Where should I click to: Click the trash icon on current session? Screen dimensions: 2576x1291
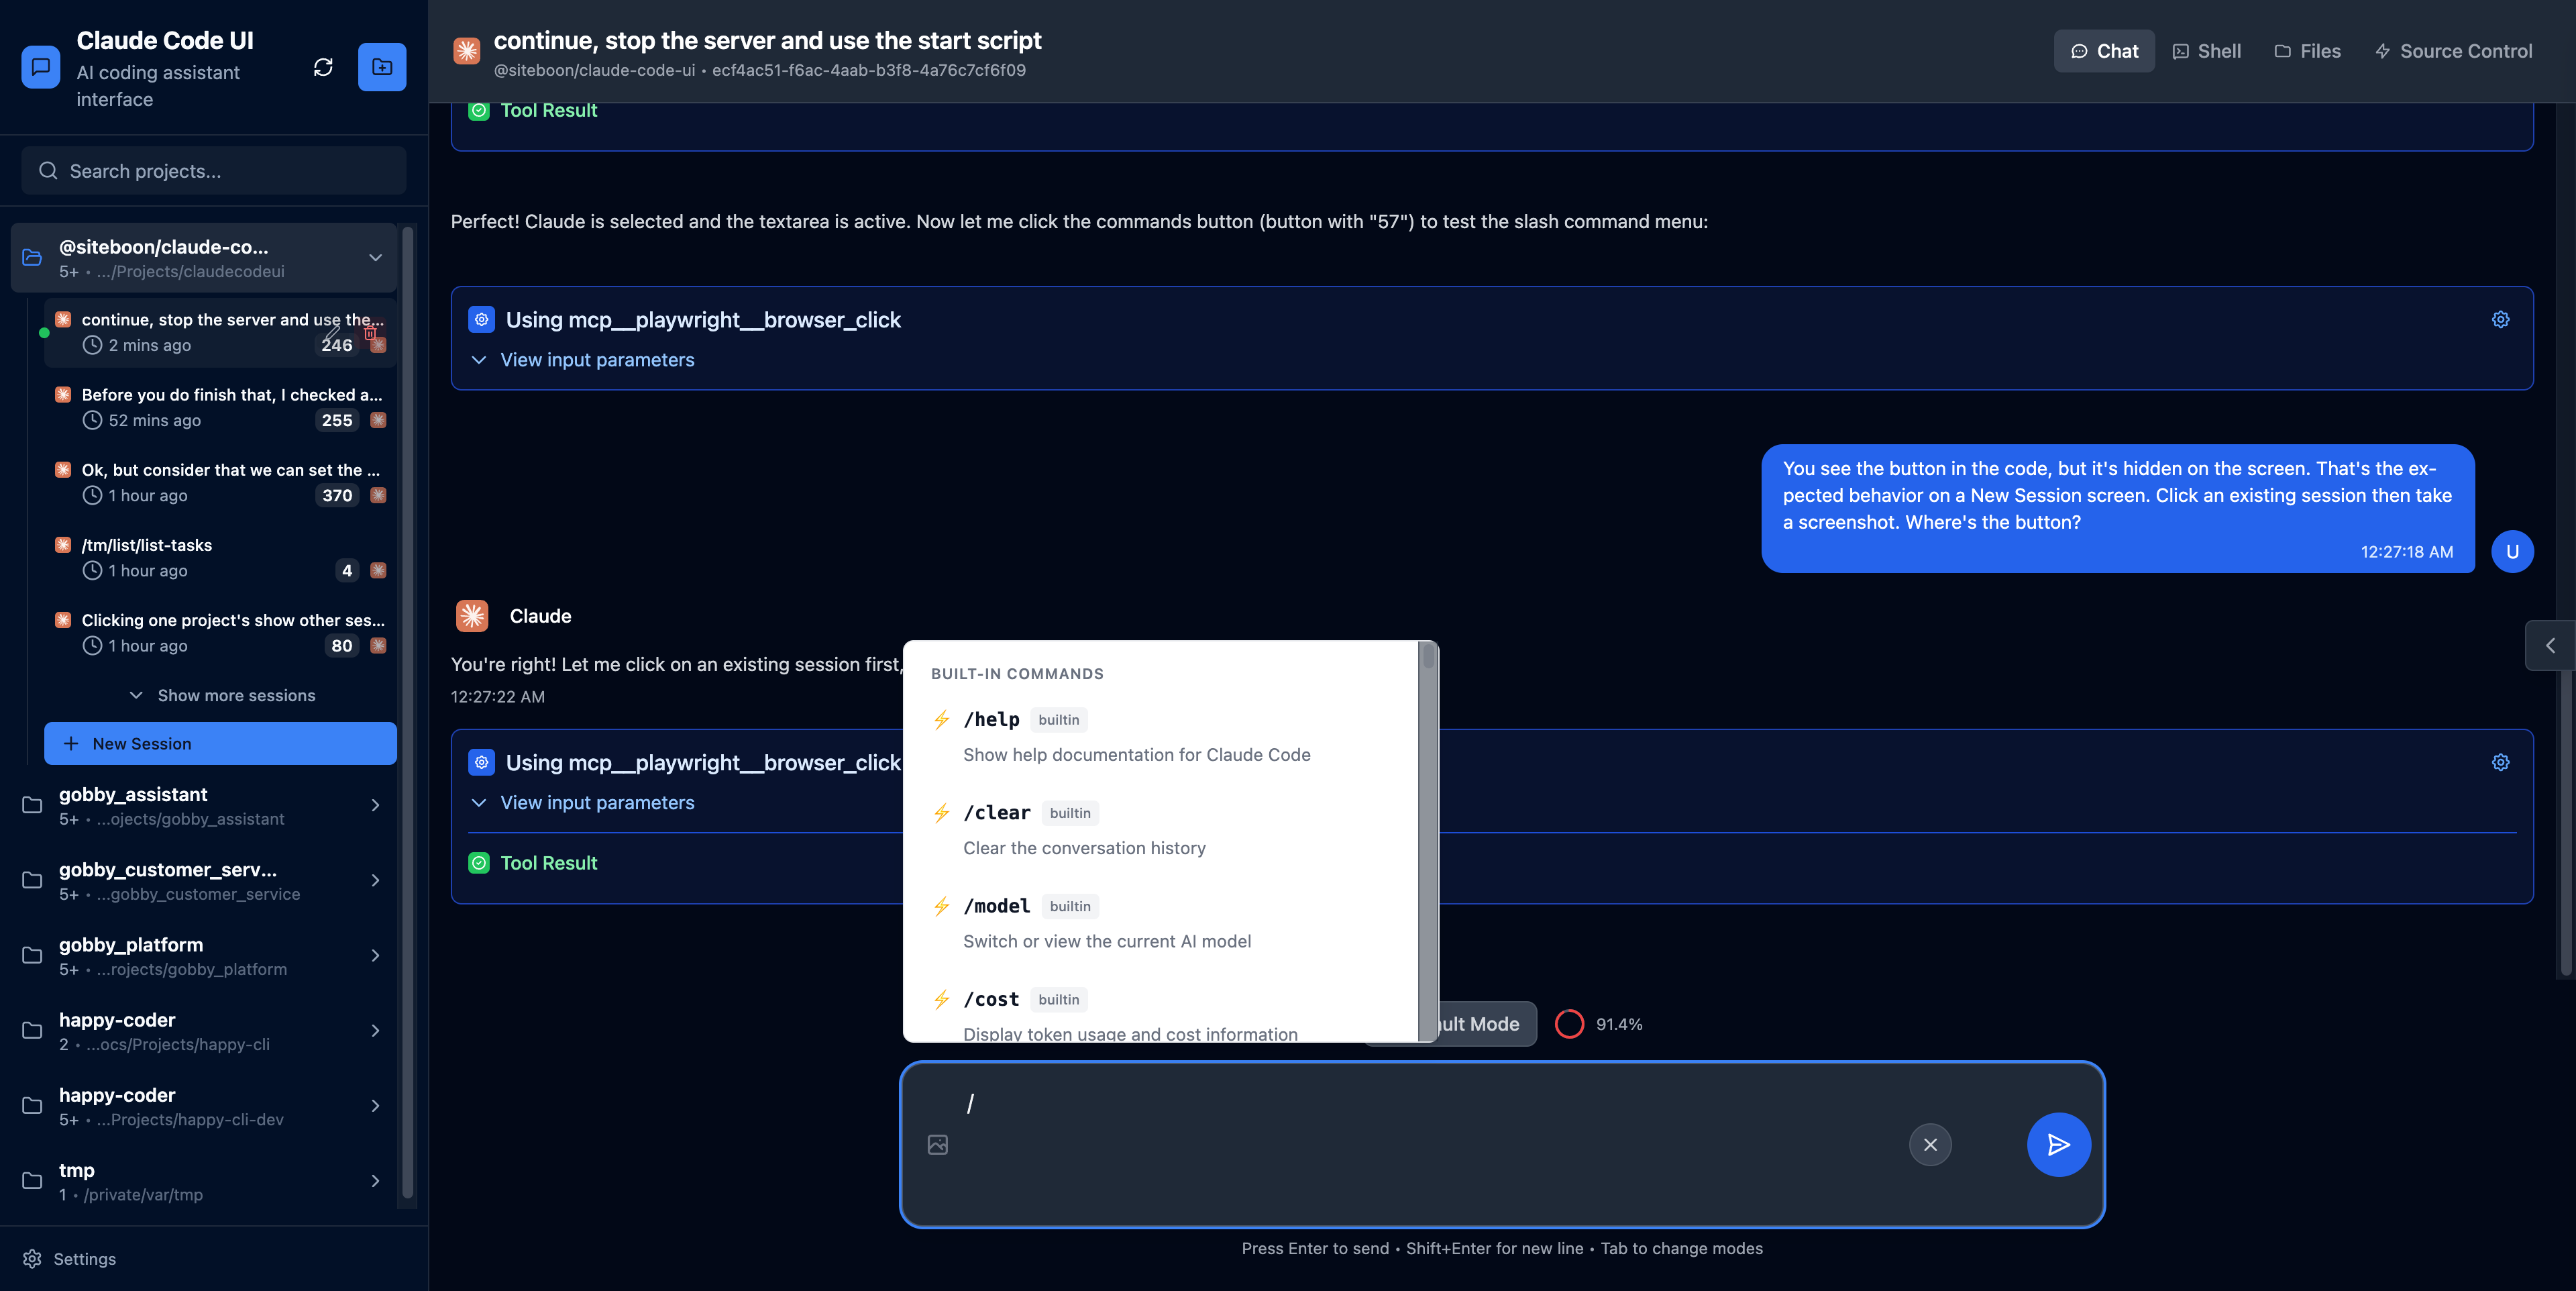coord(370,332)
